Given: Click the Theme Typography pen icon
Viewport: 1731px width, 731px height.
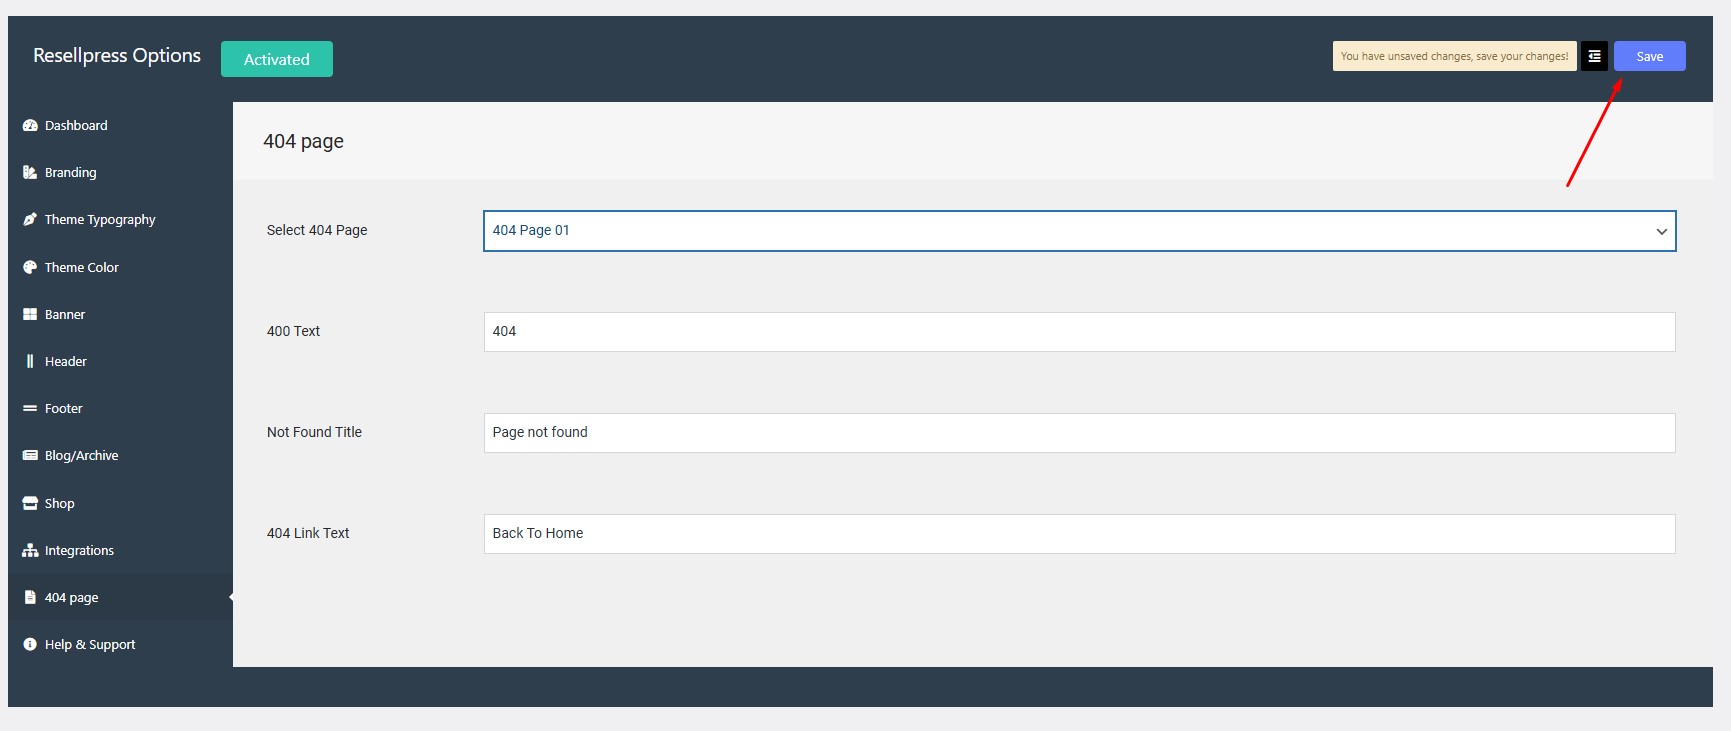Looking at the screenshot, I should click(x=30, y=220).
